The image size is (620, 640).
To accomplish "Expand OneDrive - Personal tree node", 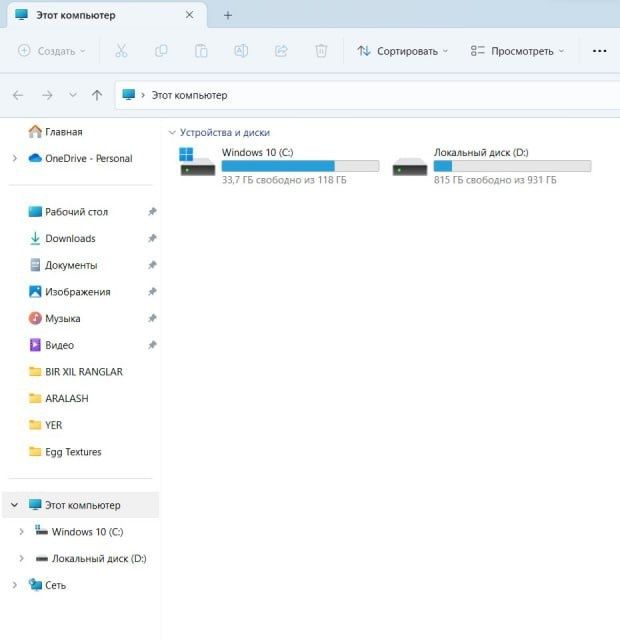I will coord(15,158).
